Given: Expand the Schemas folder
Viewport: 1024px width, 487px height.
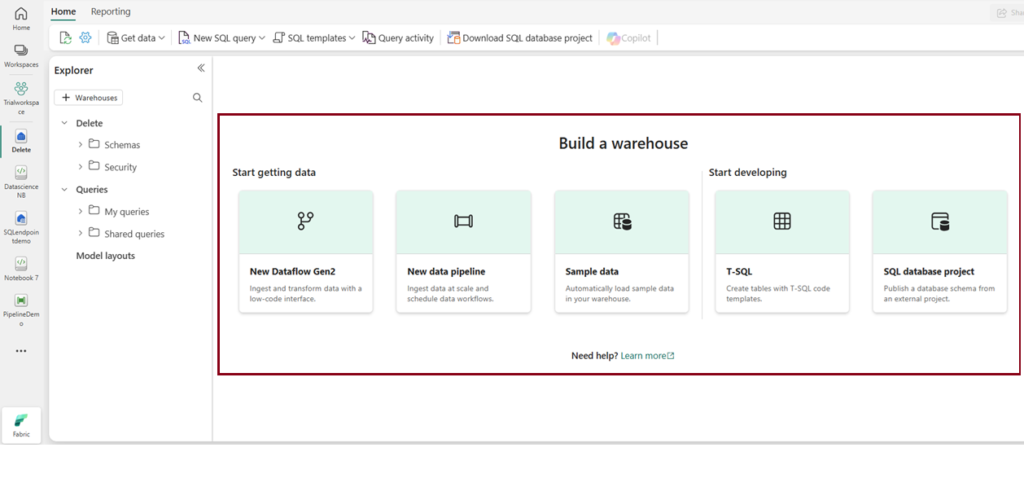Looking at the screenshot, I should 81,145.
